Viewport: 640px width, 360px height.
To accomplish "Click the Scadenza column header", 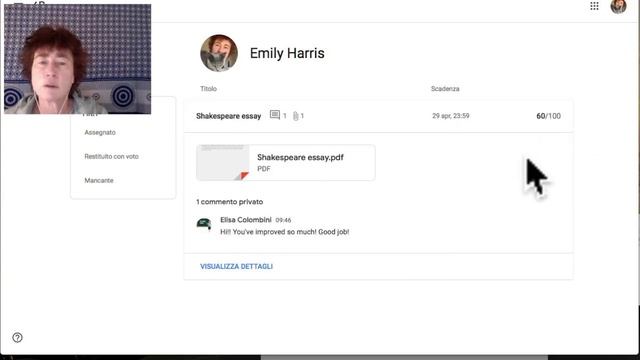I will 445,89.
